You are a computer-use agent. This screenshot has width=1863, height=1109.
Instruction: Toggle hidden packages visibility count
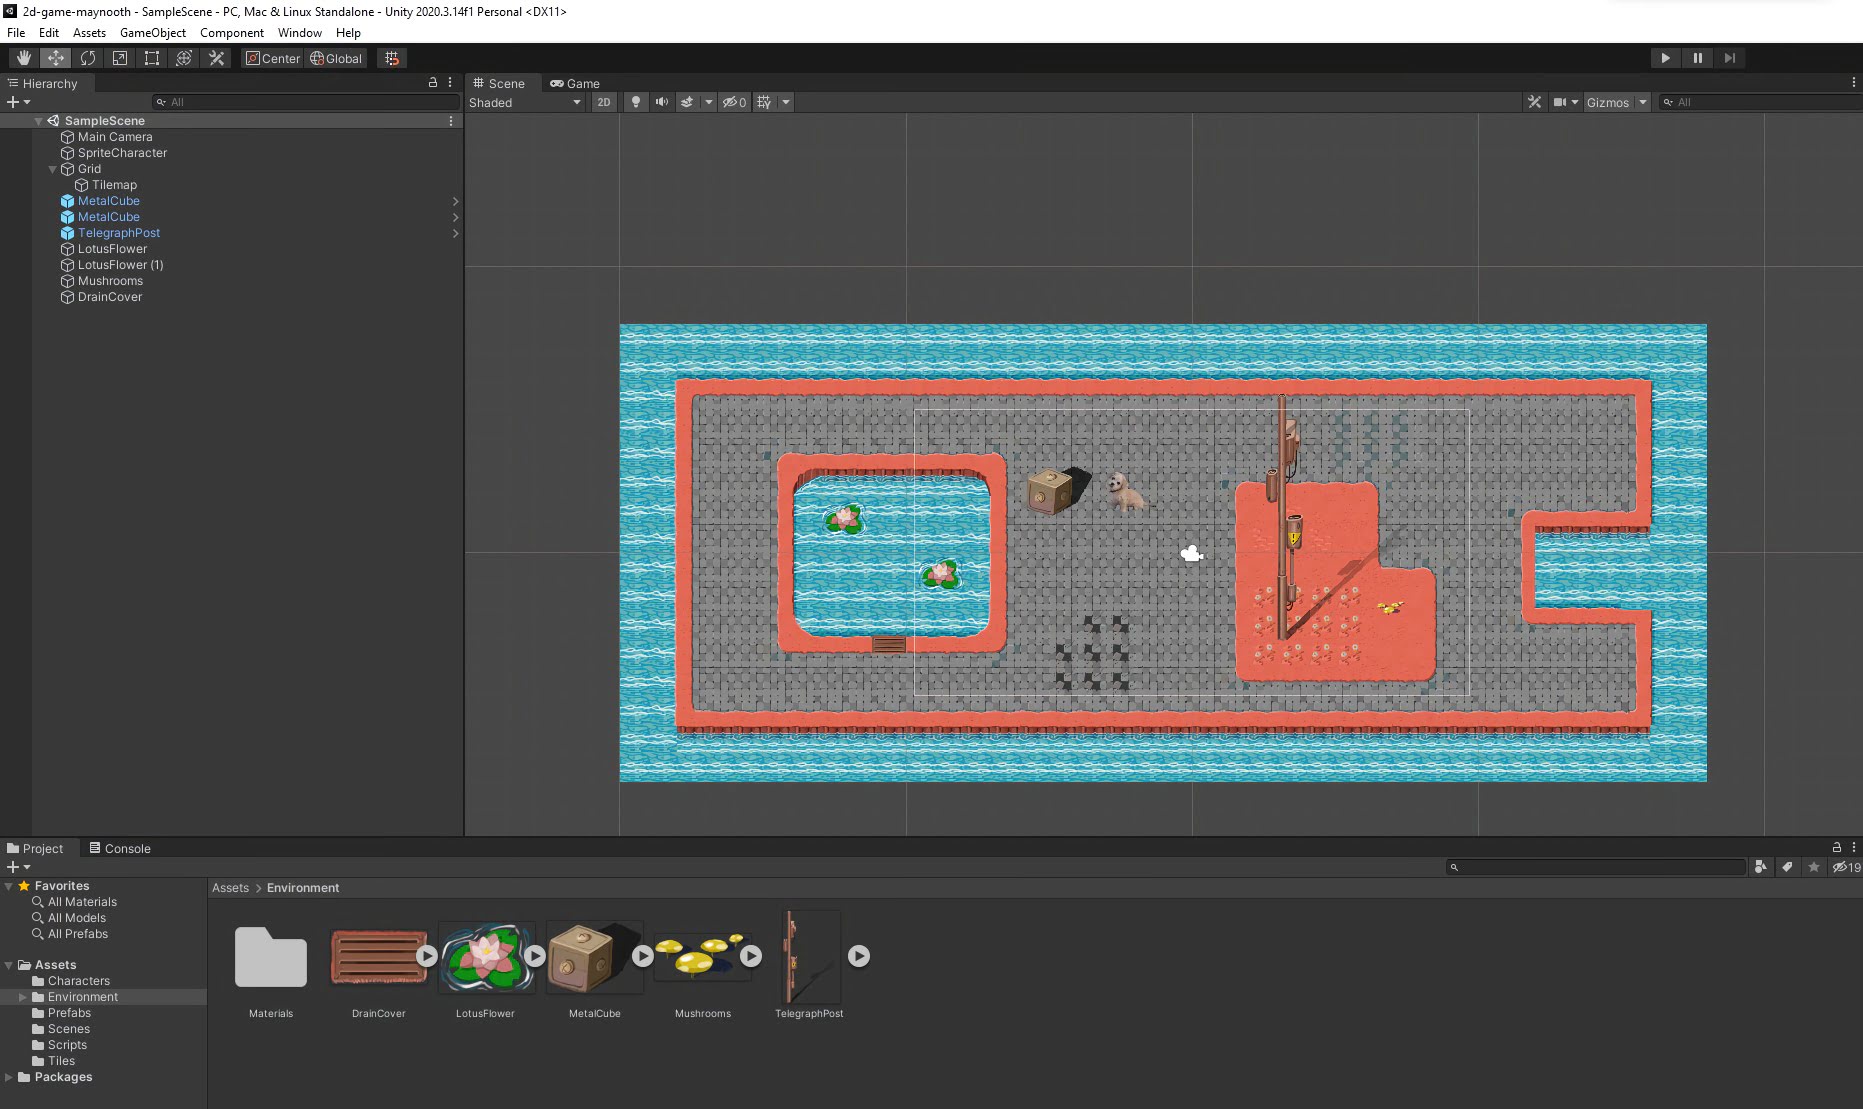[x=1846, y=867]
